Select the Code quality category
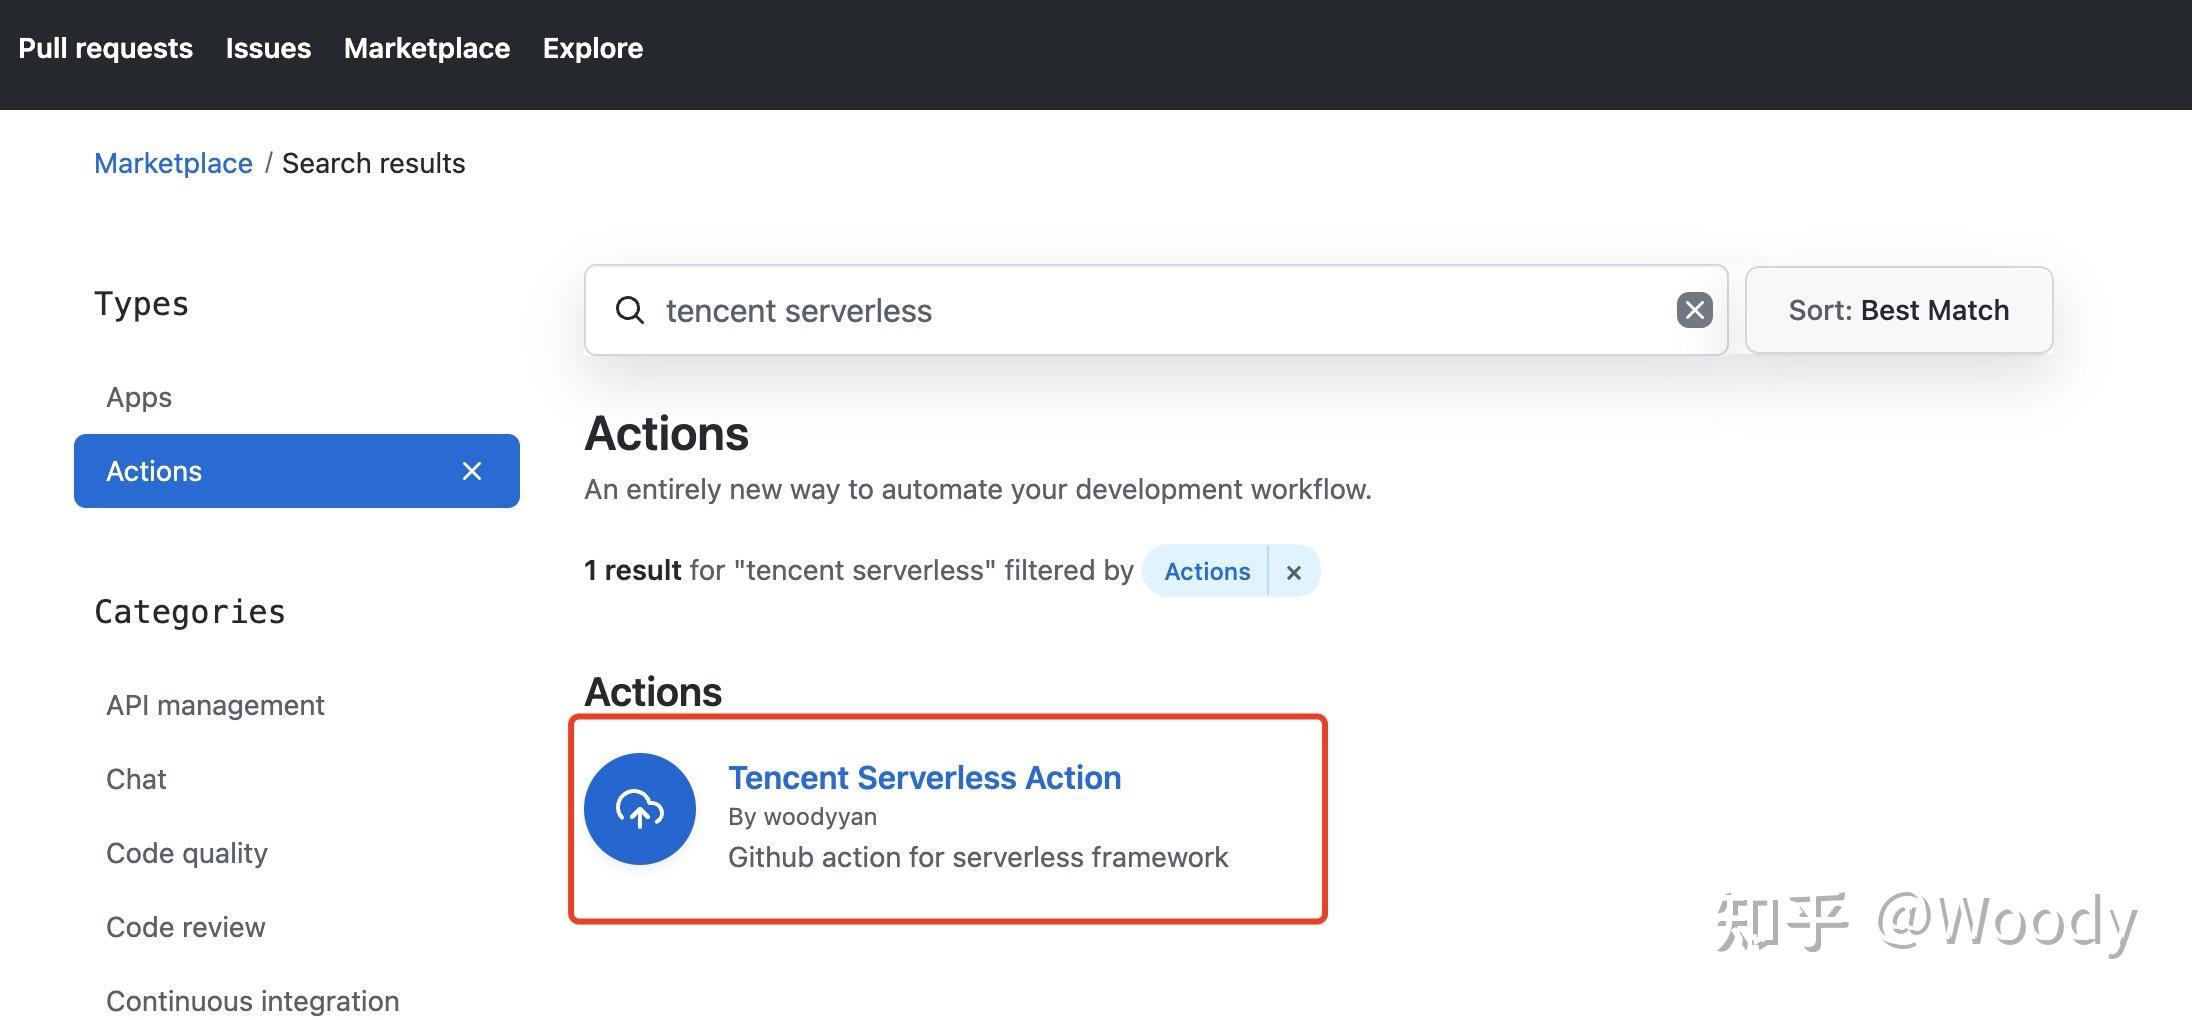 click(186, 853)
